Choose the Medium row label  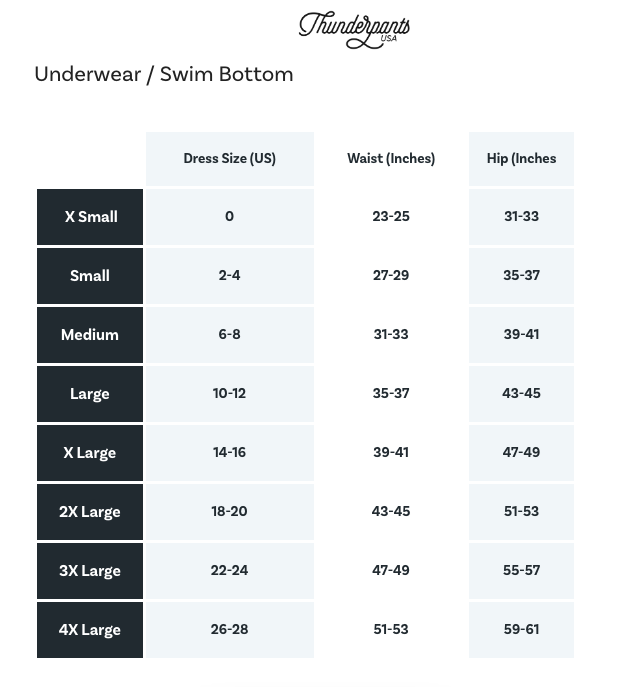[90, 335]
